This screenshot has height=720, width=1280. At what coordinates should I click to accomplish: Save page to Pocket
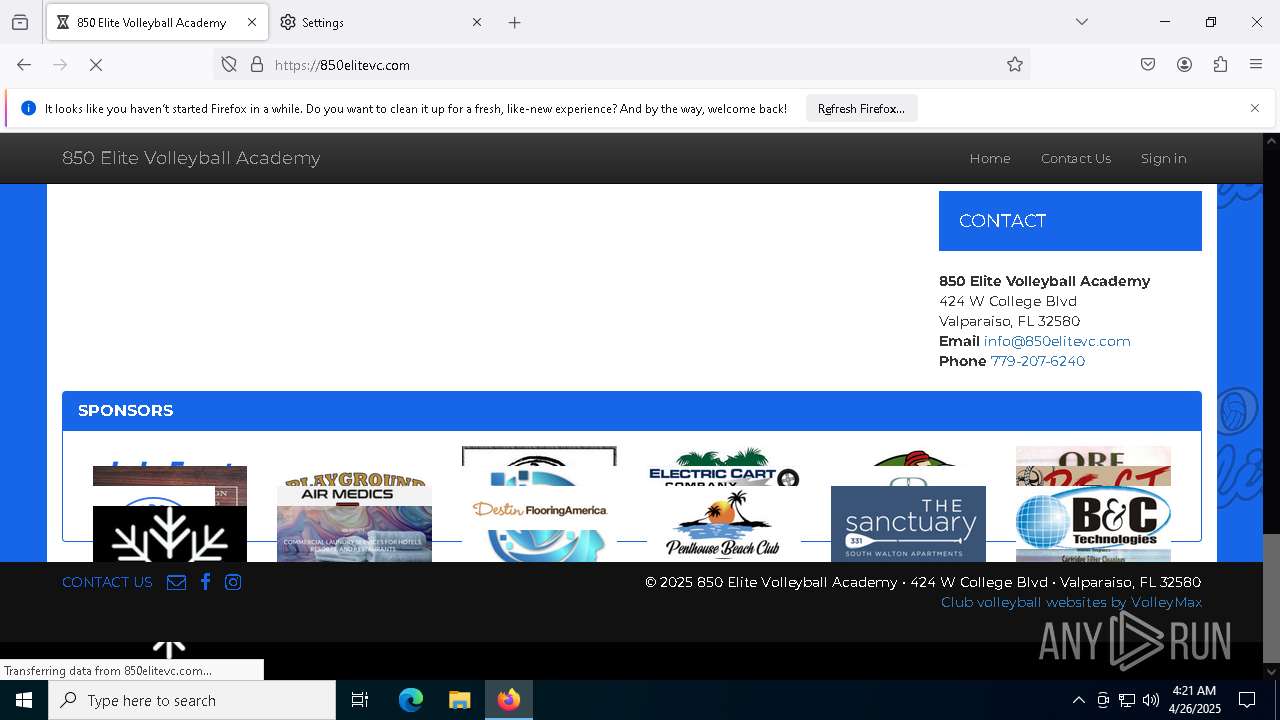[x=1148, y=65]
